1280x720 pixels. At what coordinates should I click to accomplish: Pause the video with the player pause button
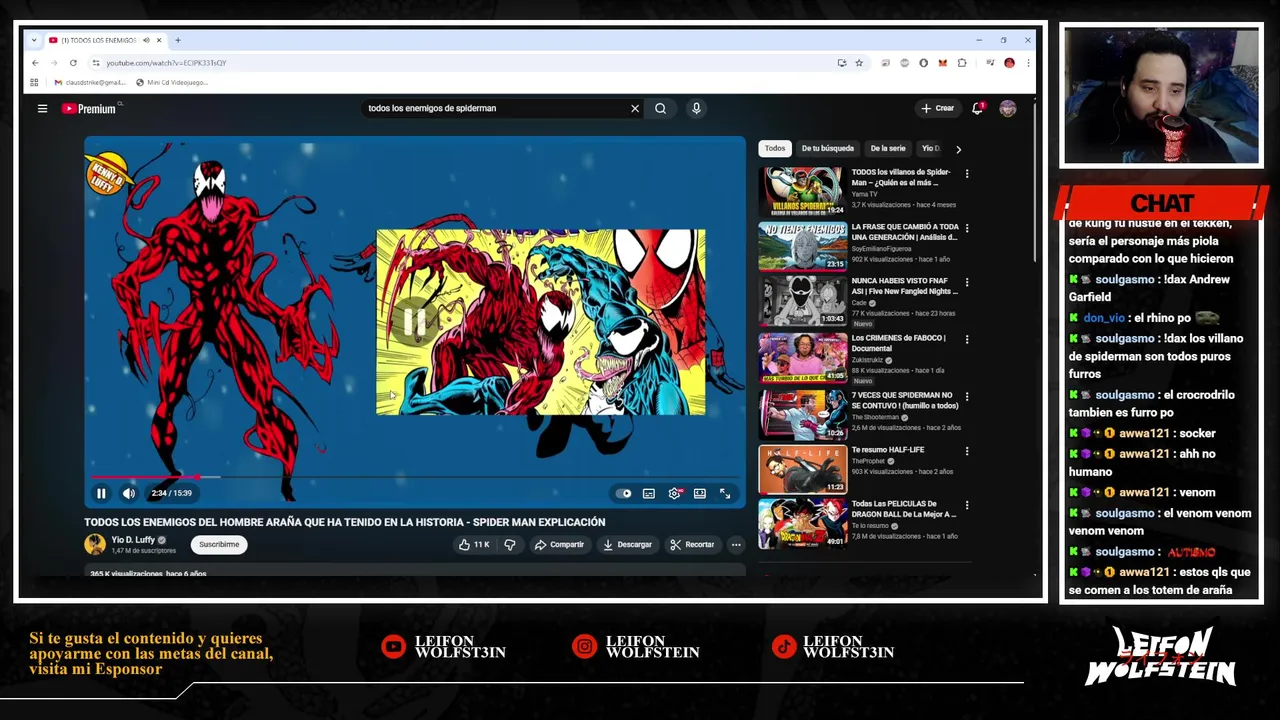[x=101, y=493]
